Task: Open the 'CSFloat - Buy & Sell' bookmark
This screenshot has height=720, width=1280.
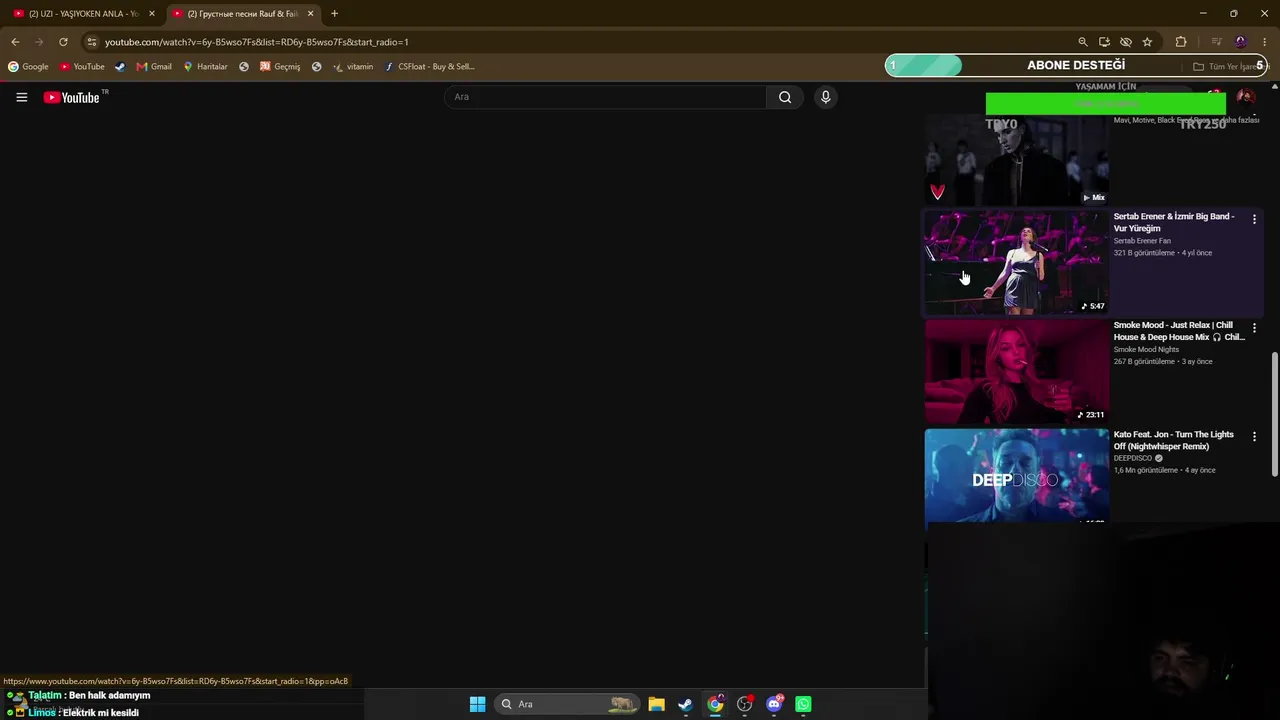Action: coord(430,67)
